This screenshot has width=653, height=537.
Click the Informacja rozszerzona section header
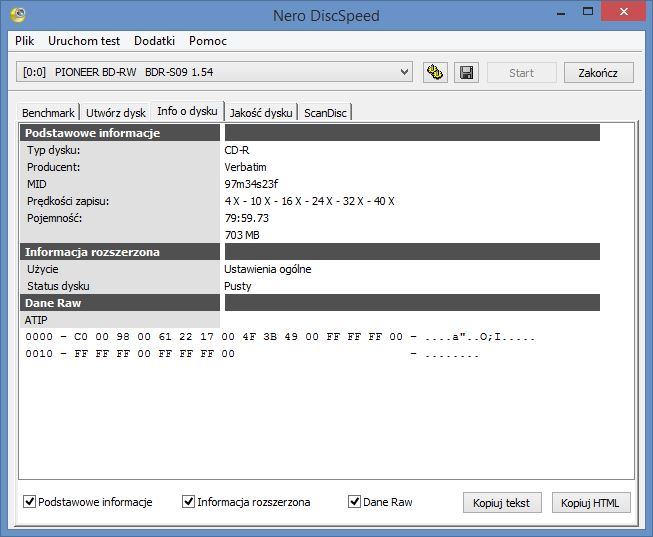[120, 252]
